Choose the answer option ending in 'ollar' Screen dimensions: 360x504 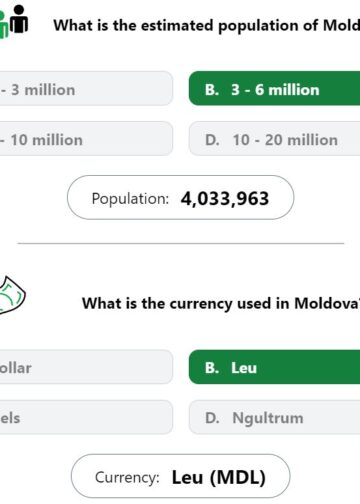click(x=86, y=367)
